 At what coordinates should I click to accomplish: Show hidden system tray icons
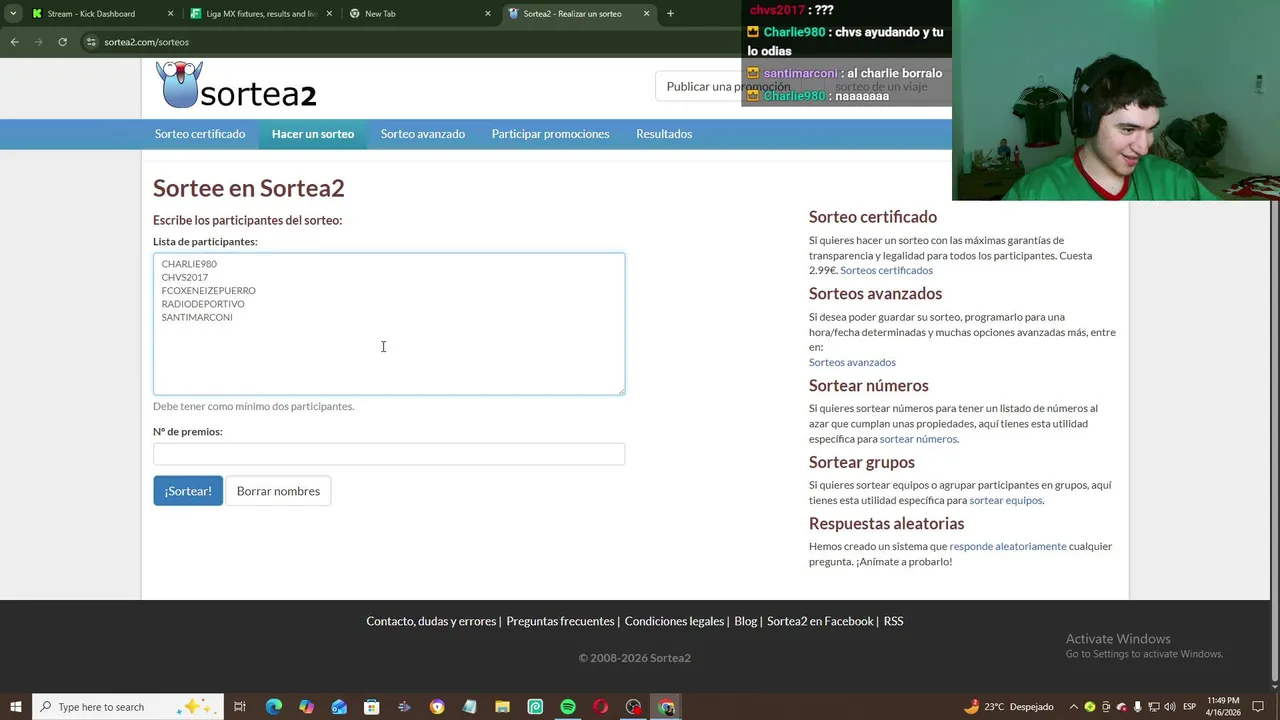coord(1074,707)
